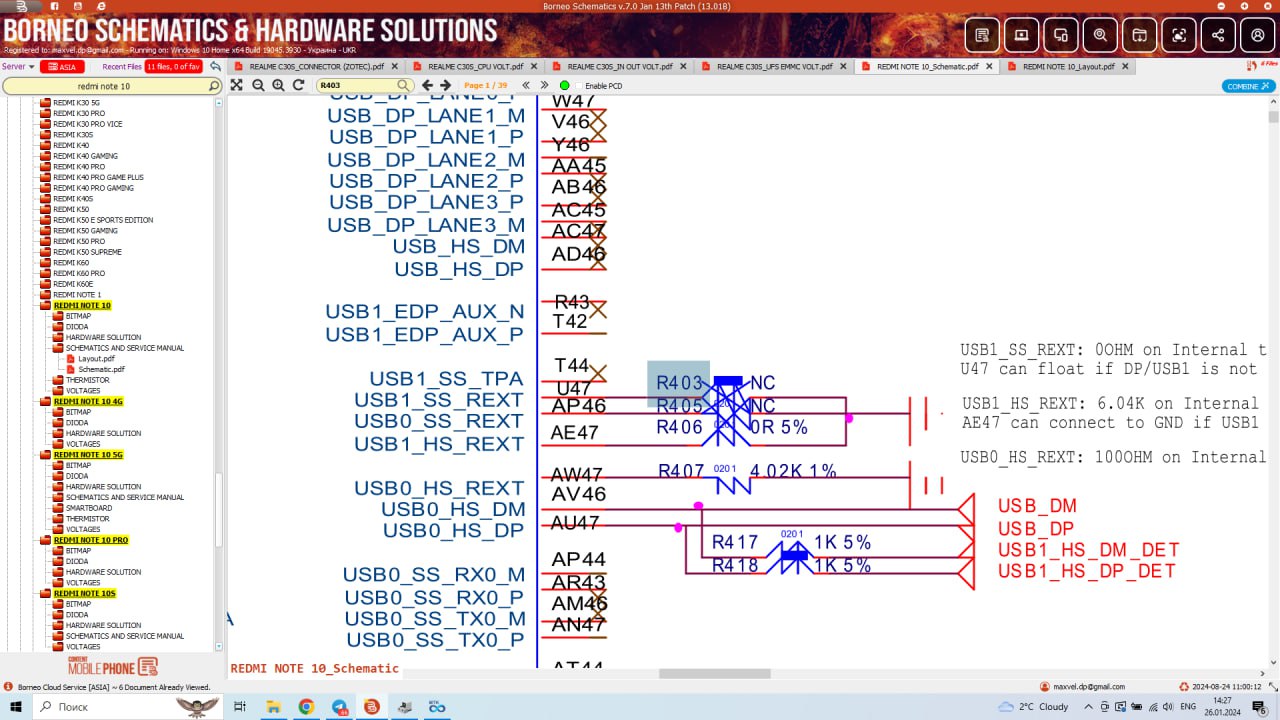Expand the REDMI NOTE 10 PRO folder
The width and height of the screenshot is (1280, 720).
[x=45, y=540]
